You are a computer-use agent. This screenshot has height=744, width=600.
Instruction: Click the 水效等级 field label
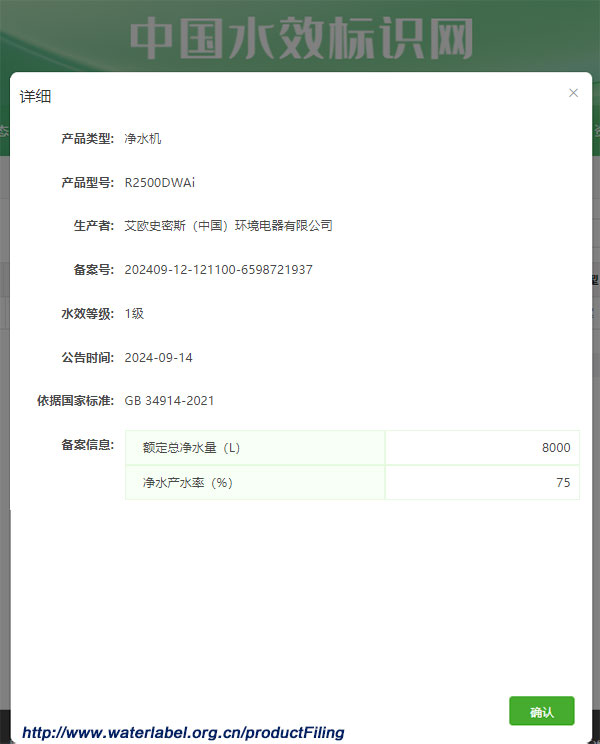pos(88,314)
